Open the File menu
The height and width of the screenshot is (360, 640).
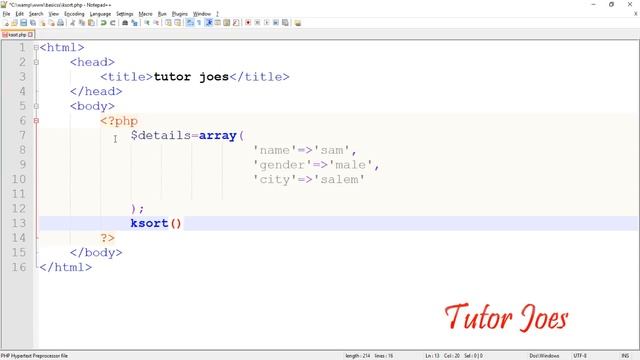6,14
